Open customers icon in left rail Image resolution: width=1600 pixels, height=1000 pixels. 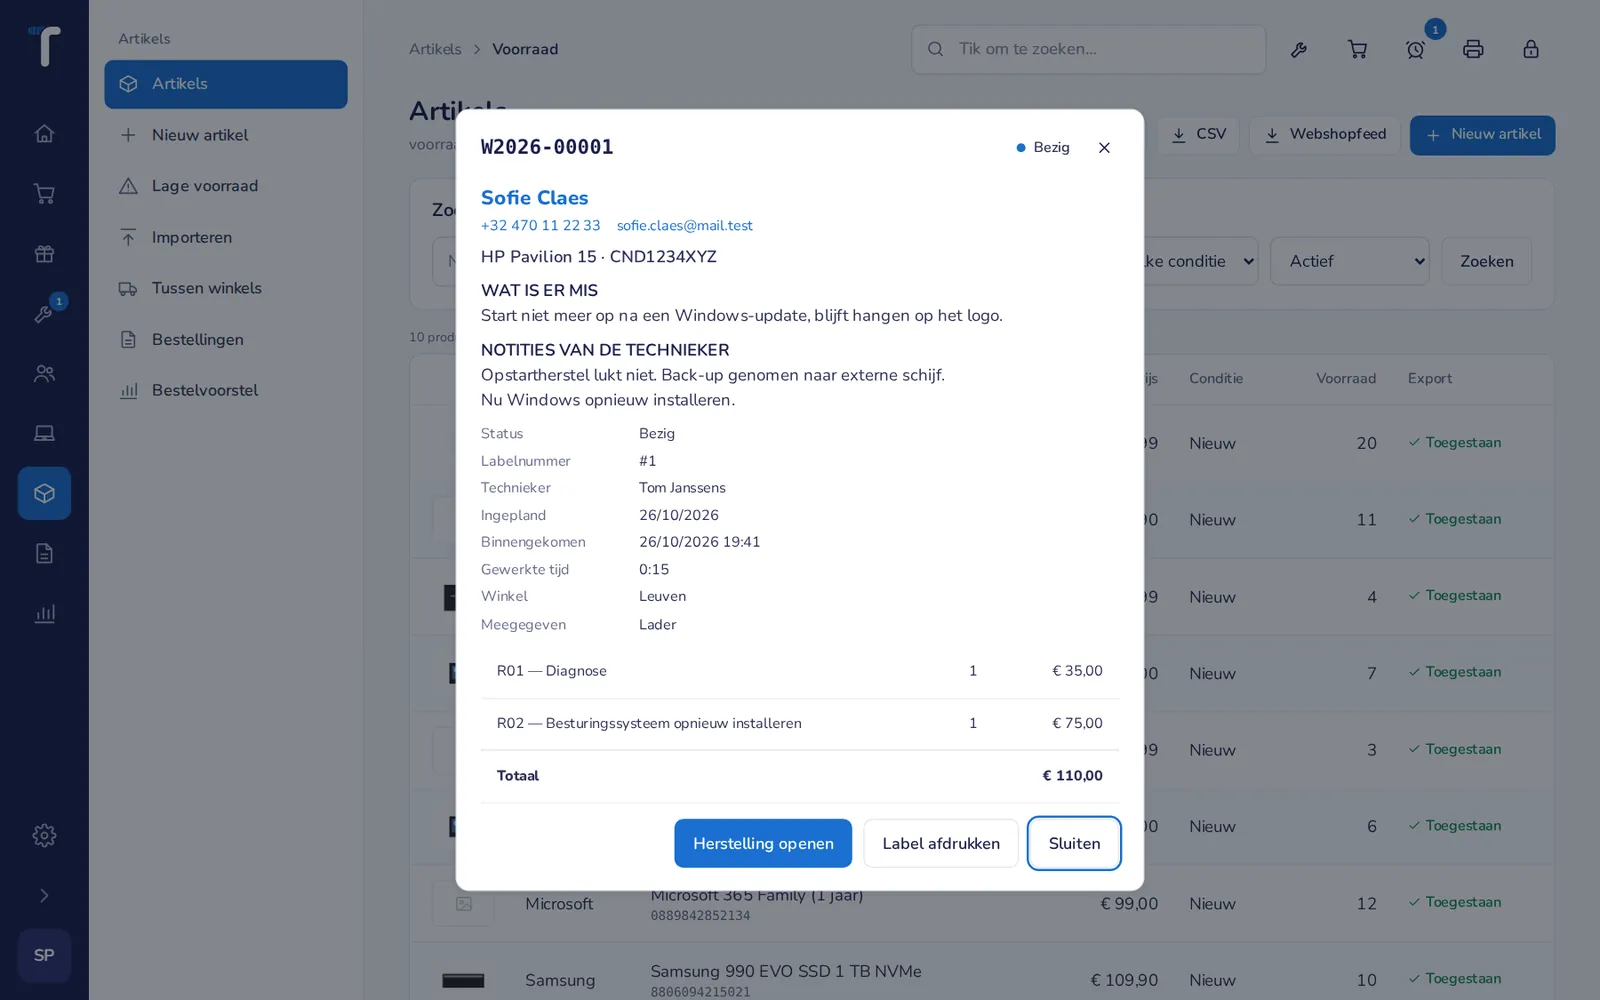pyautogui.click(x=44, y=374)
